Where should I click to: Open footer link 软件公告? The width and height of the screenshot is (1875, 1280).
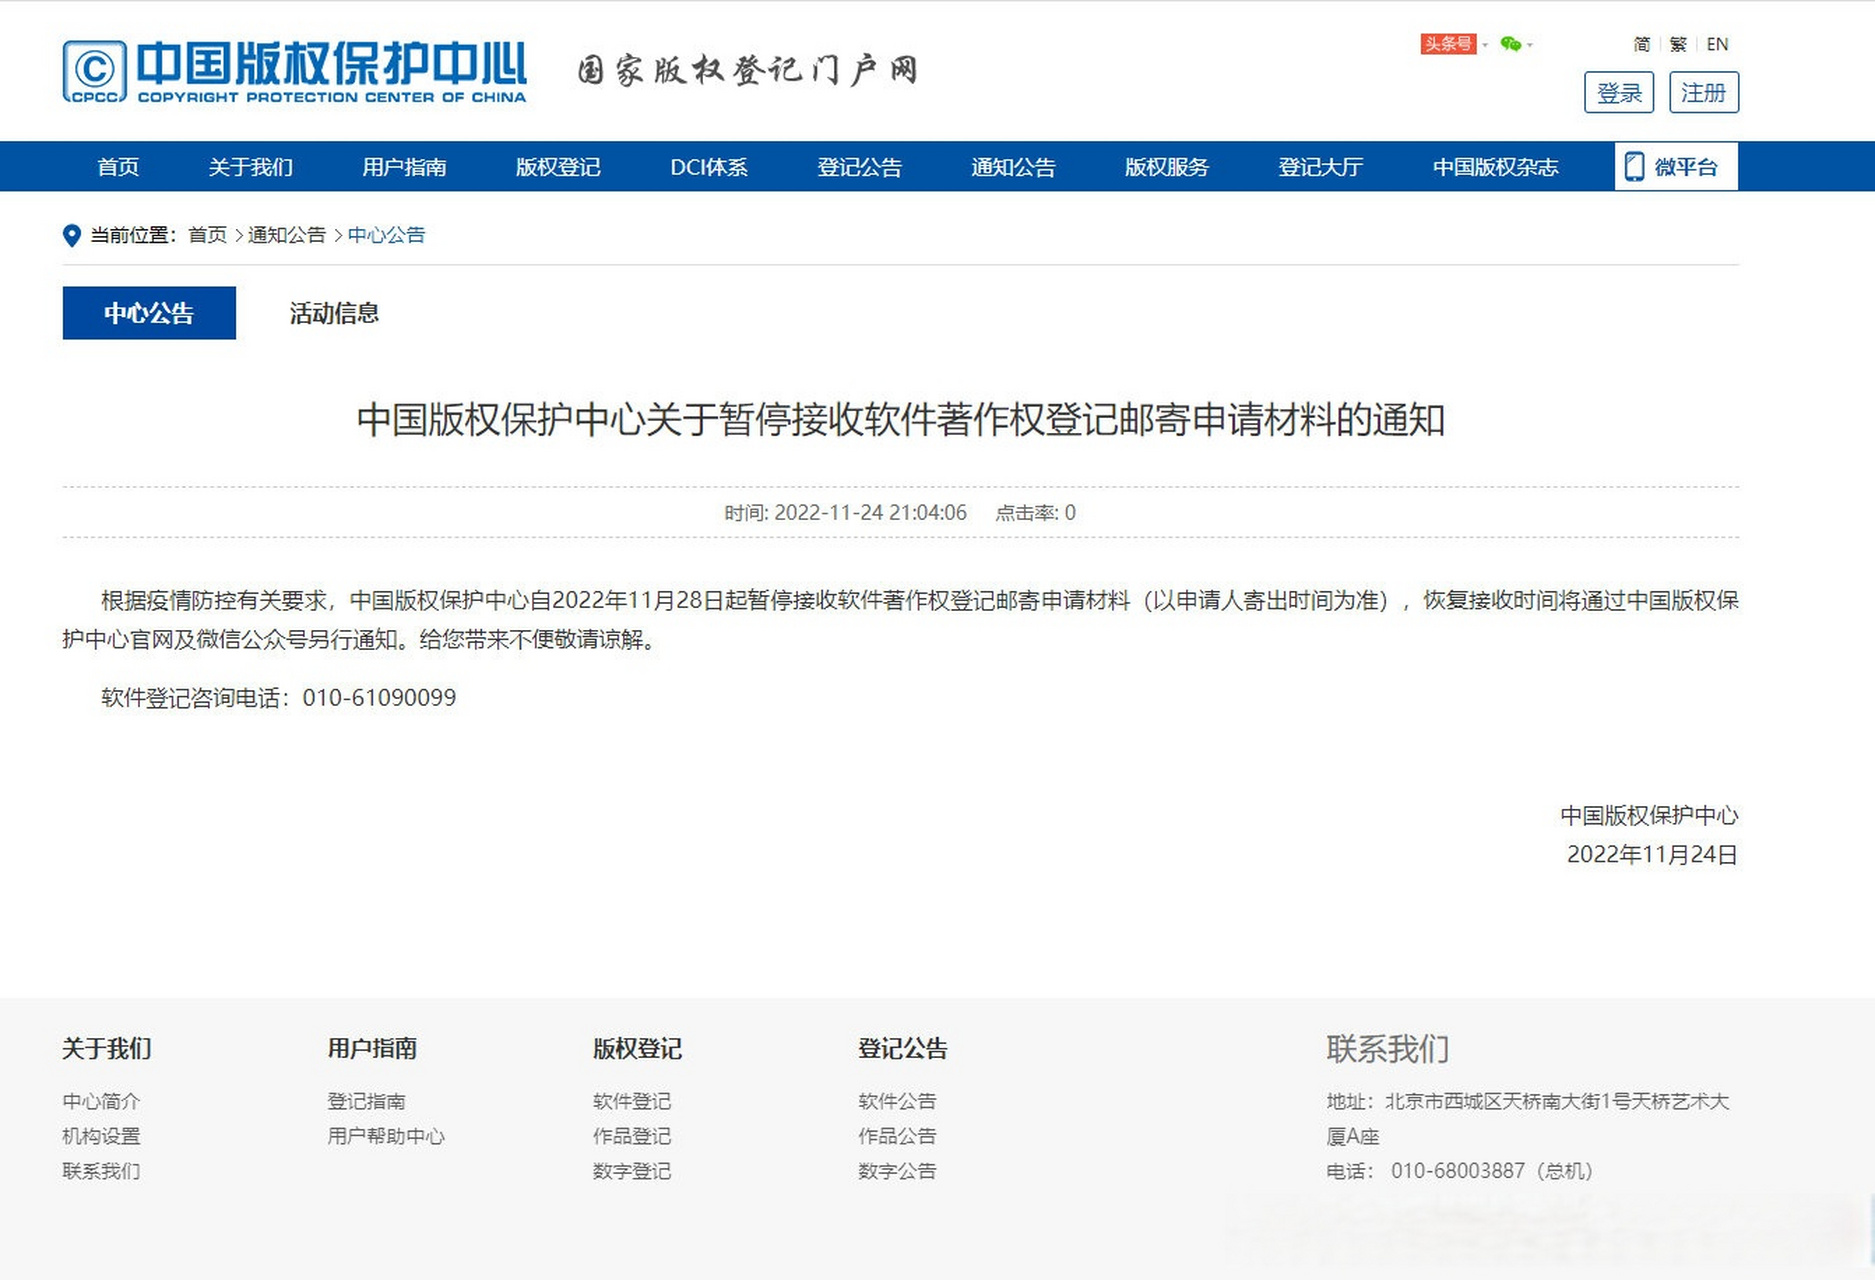(x=897, y=1101)
